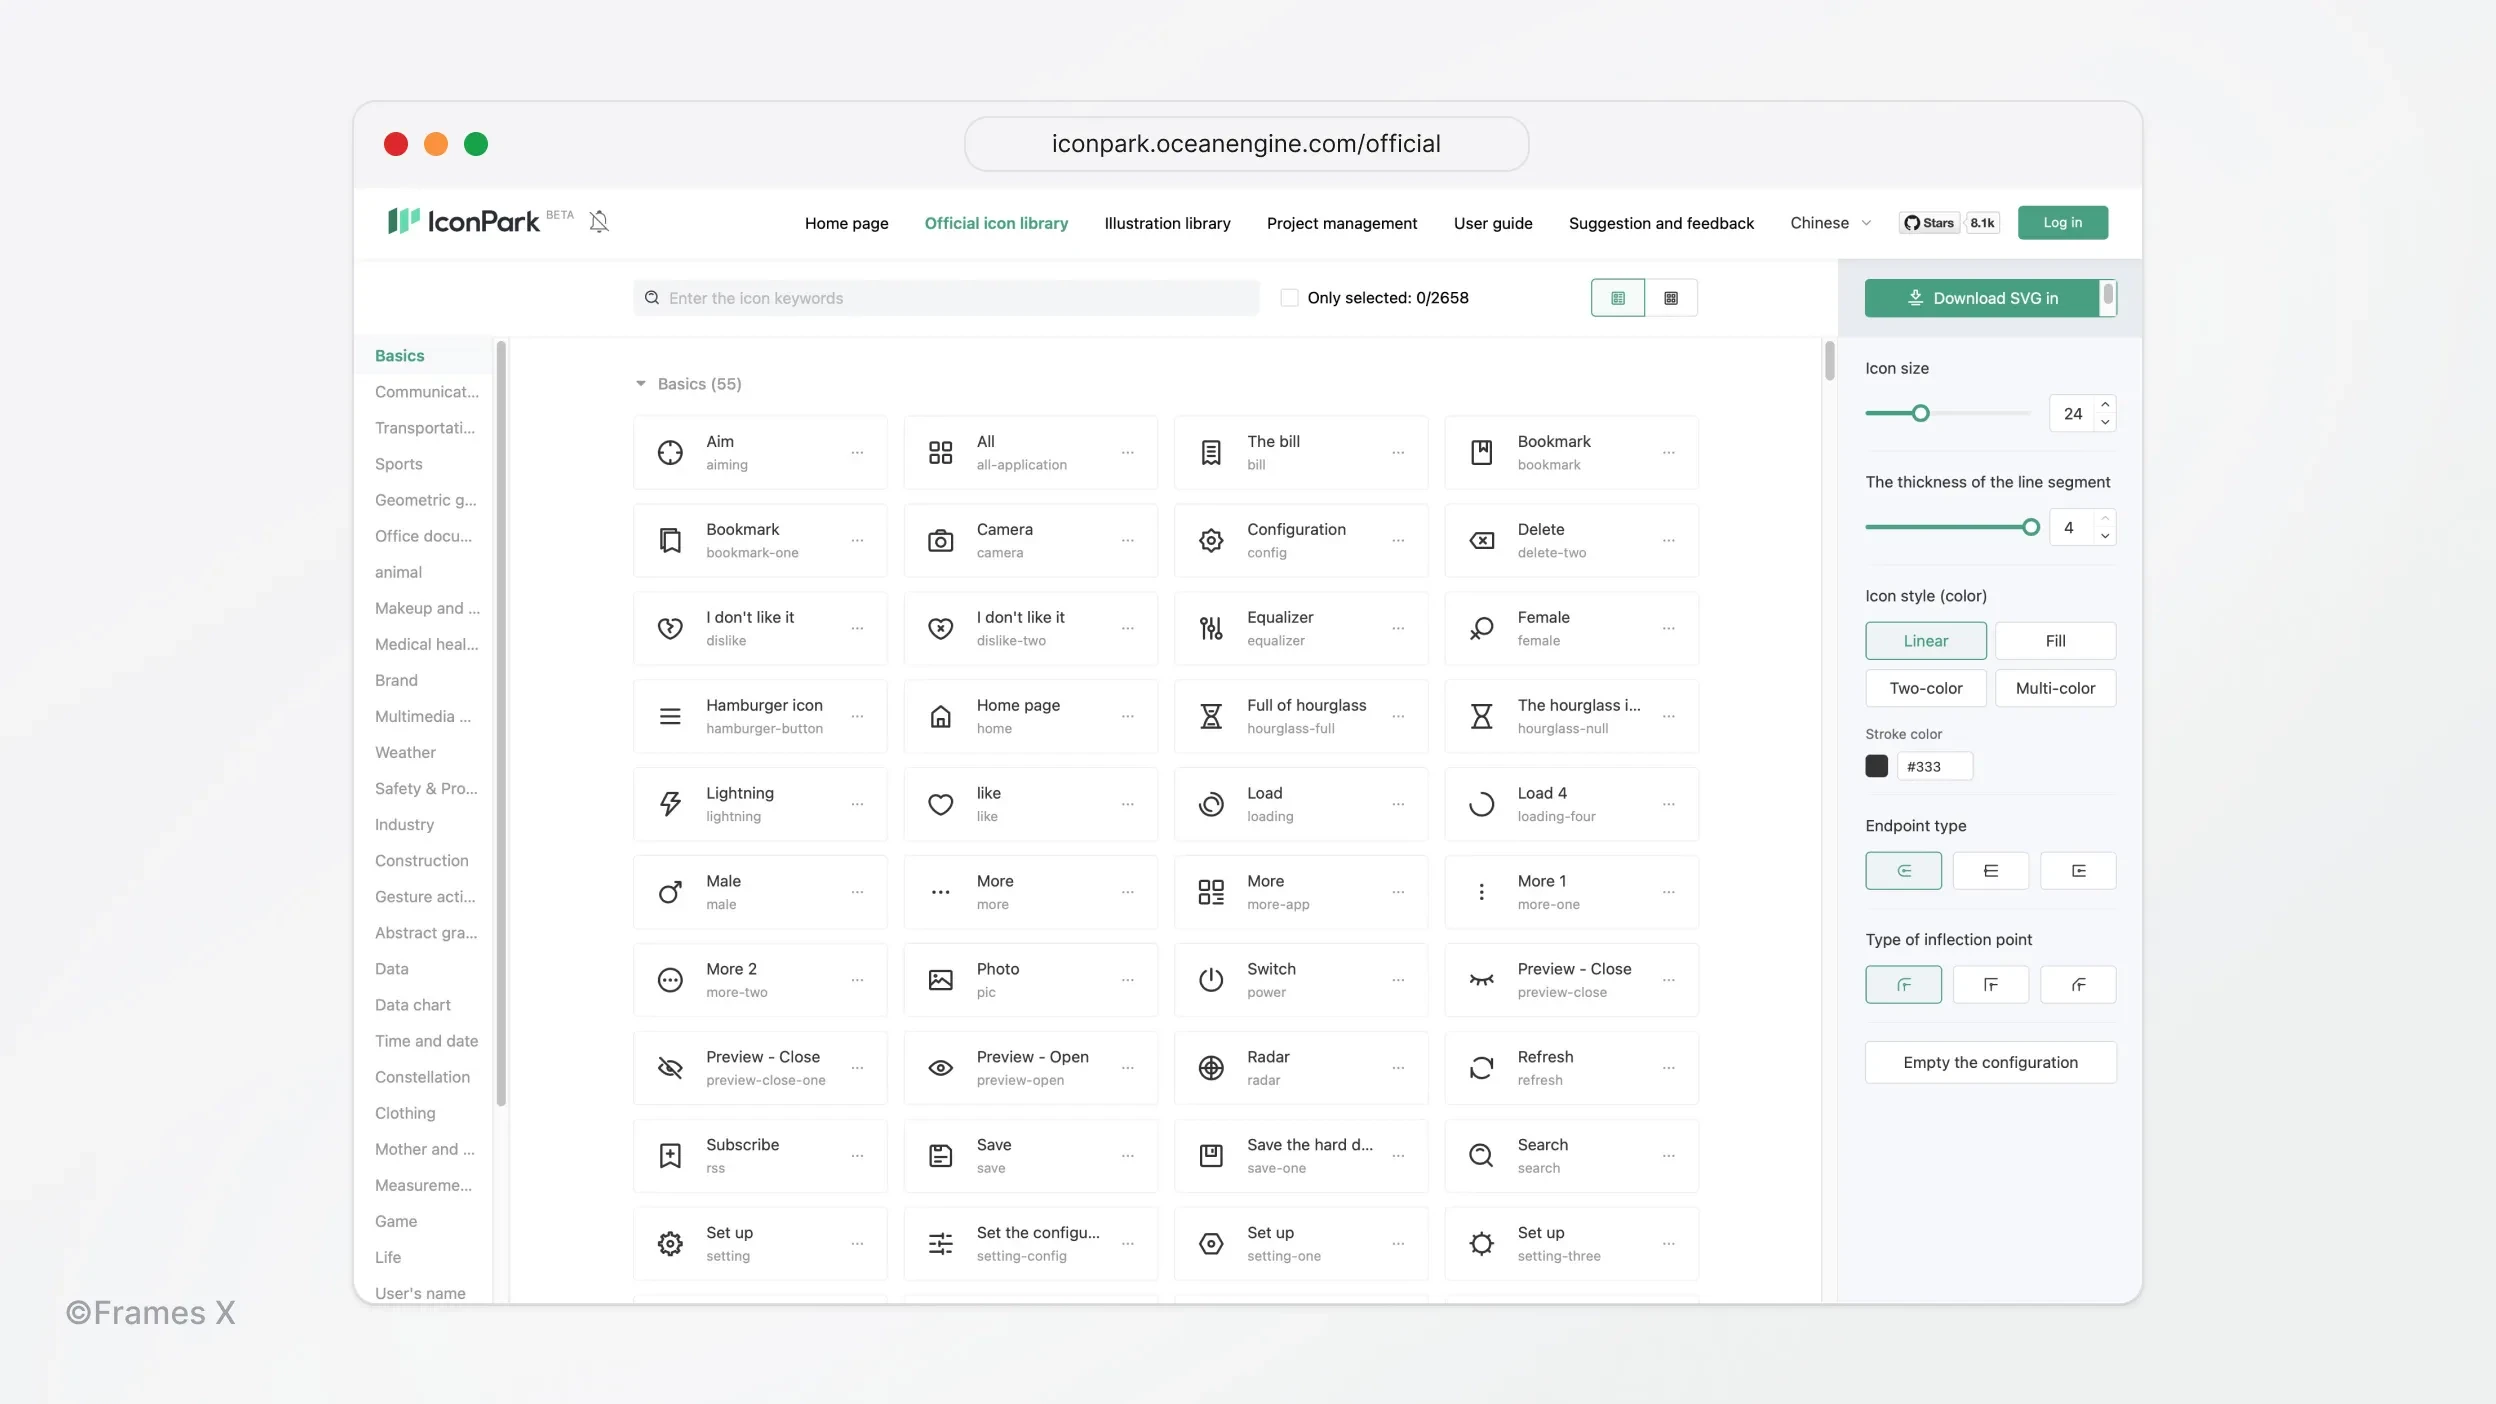Select the hamburger-button icon
2496x1404 pixels.
[x=670, y=716]
